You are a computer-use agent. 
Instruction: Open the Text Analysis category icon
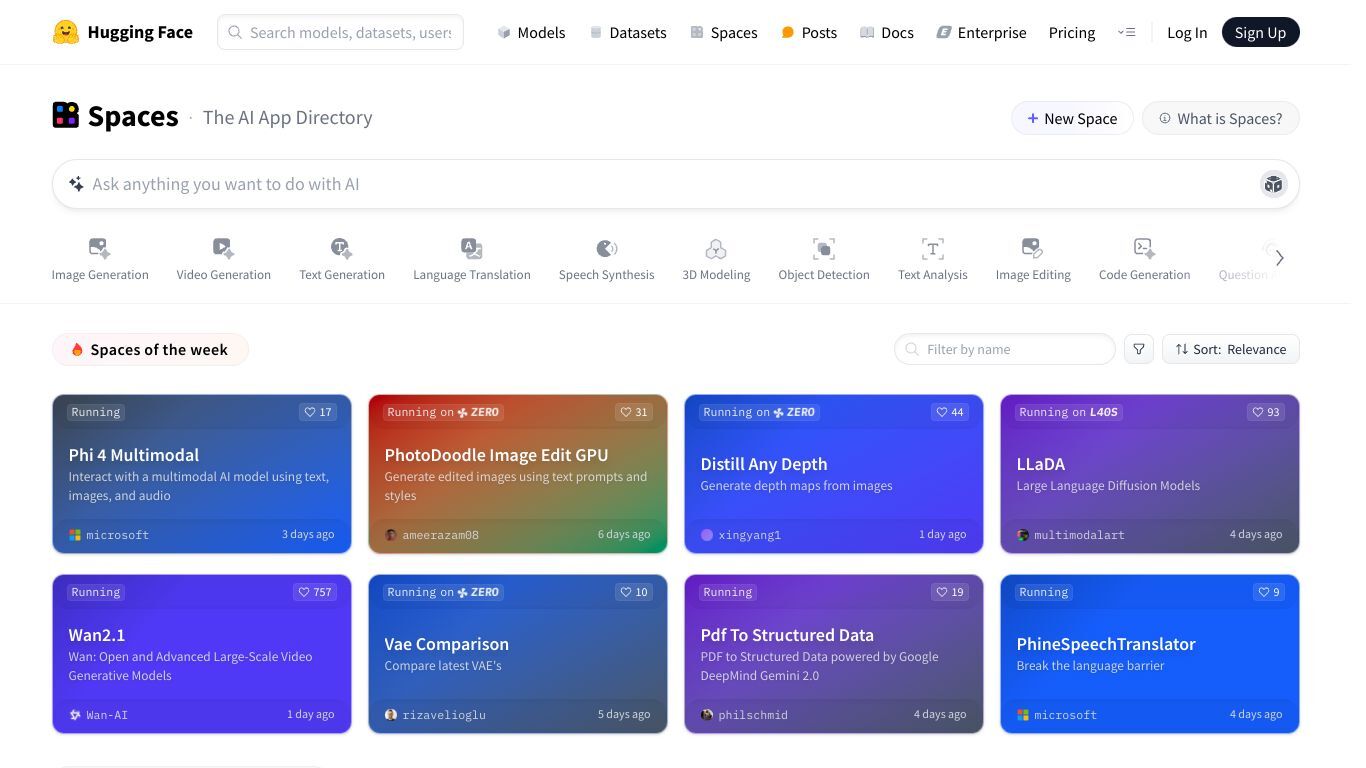933,248
